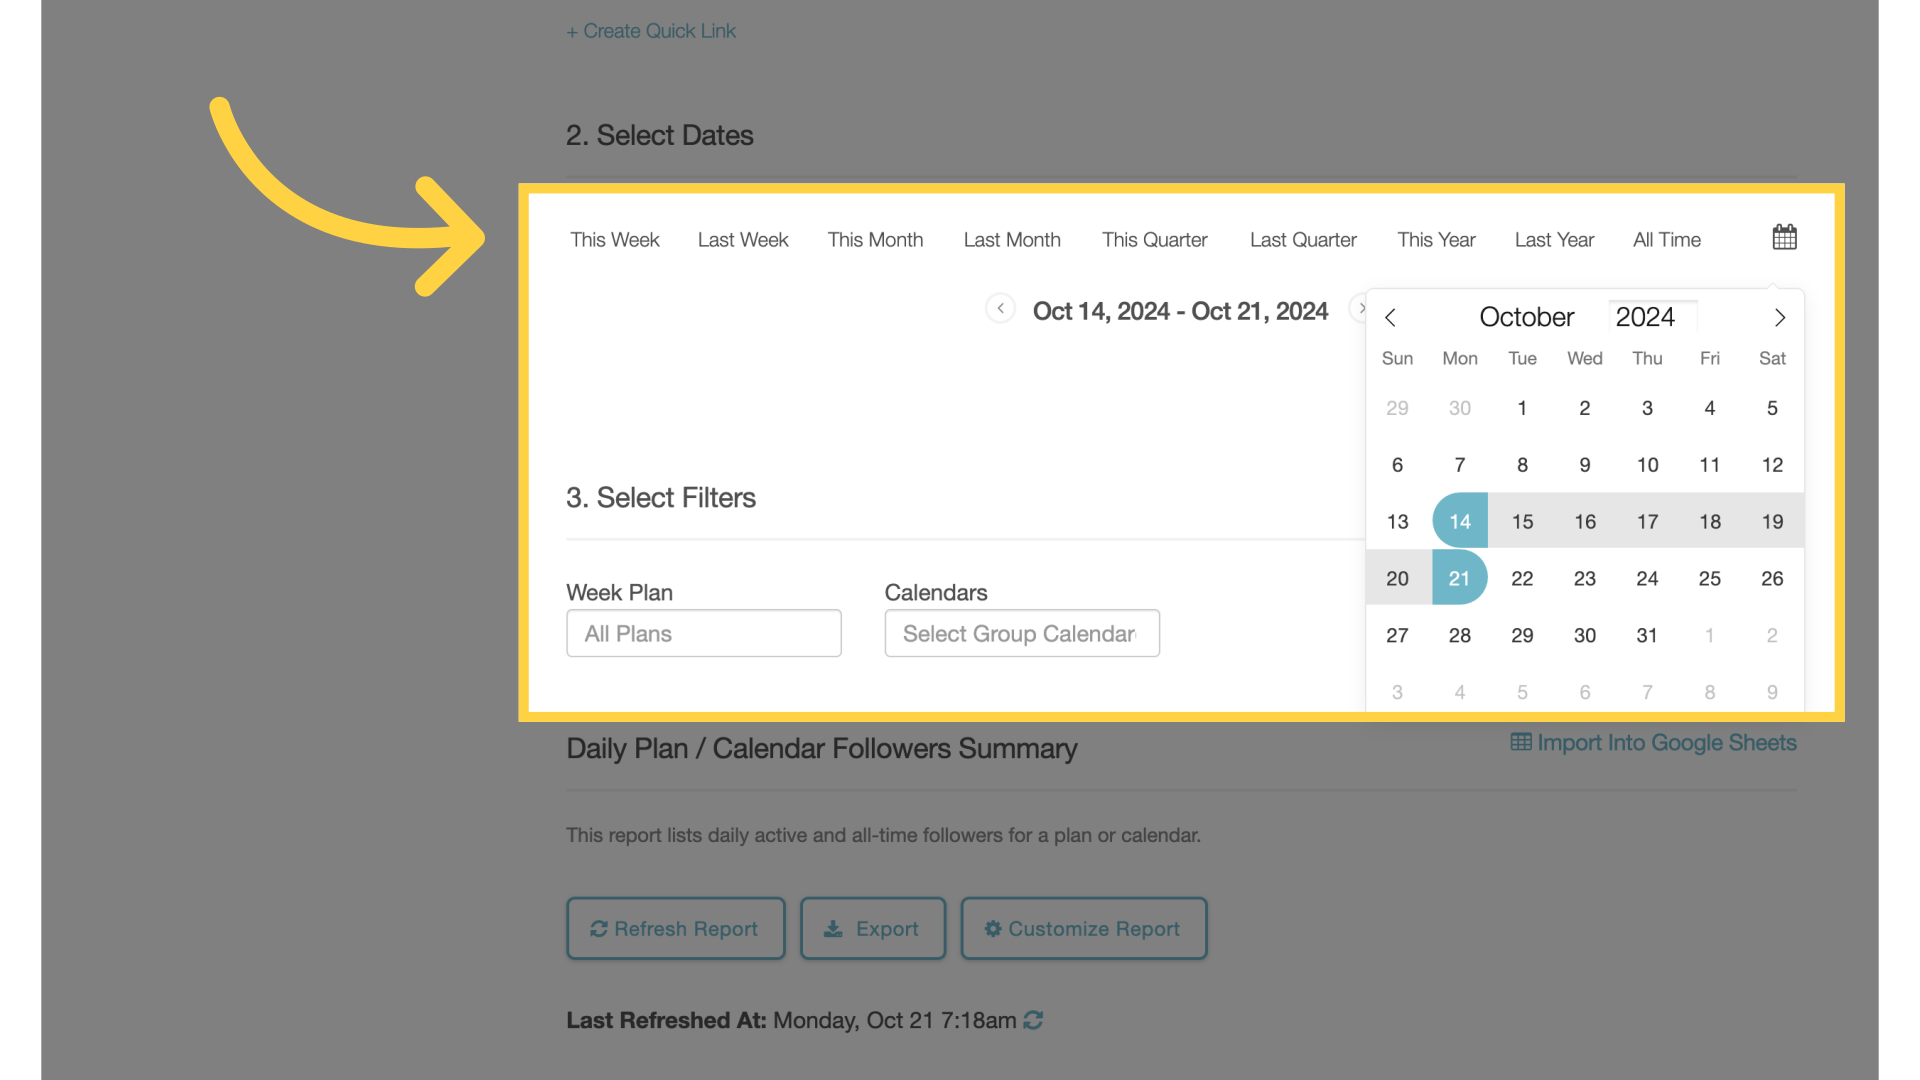Screen dimensions: 1920x1080
Task: Select 'This Quarter' date filter option
Action: (1154, 239)
